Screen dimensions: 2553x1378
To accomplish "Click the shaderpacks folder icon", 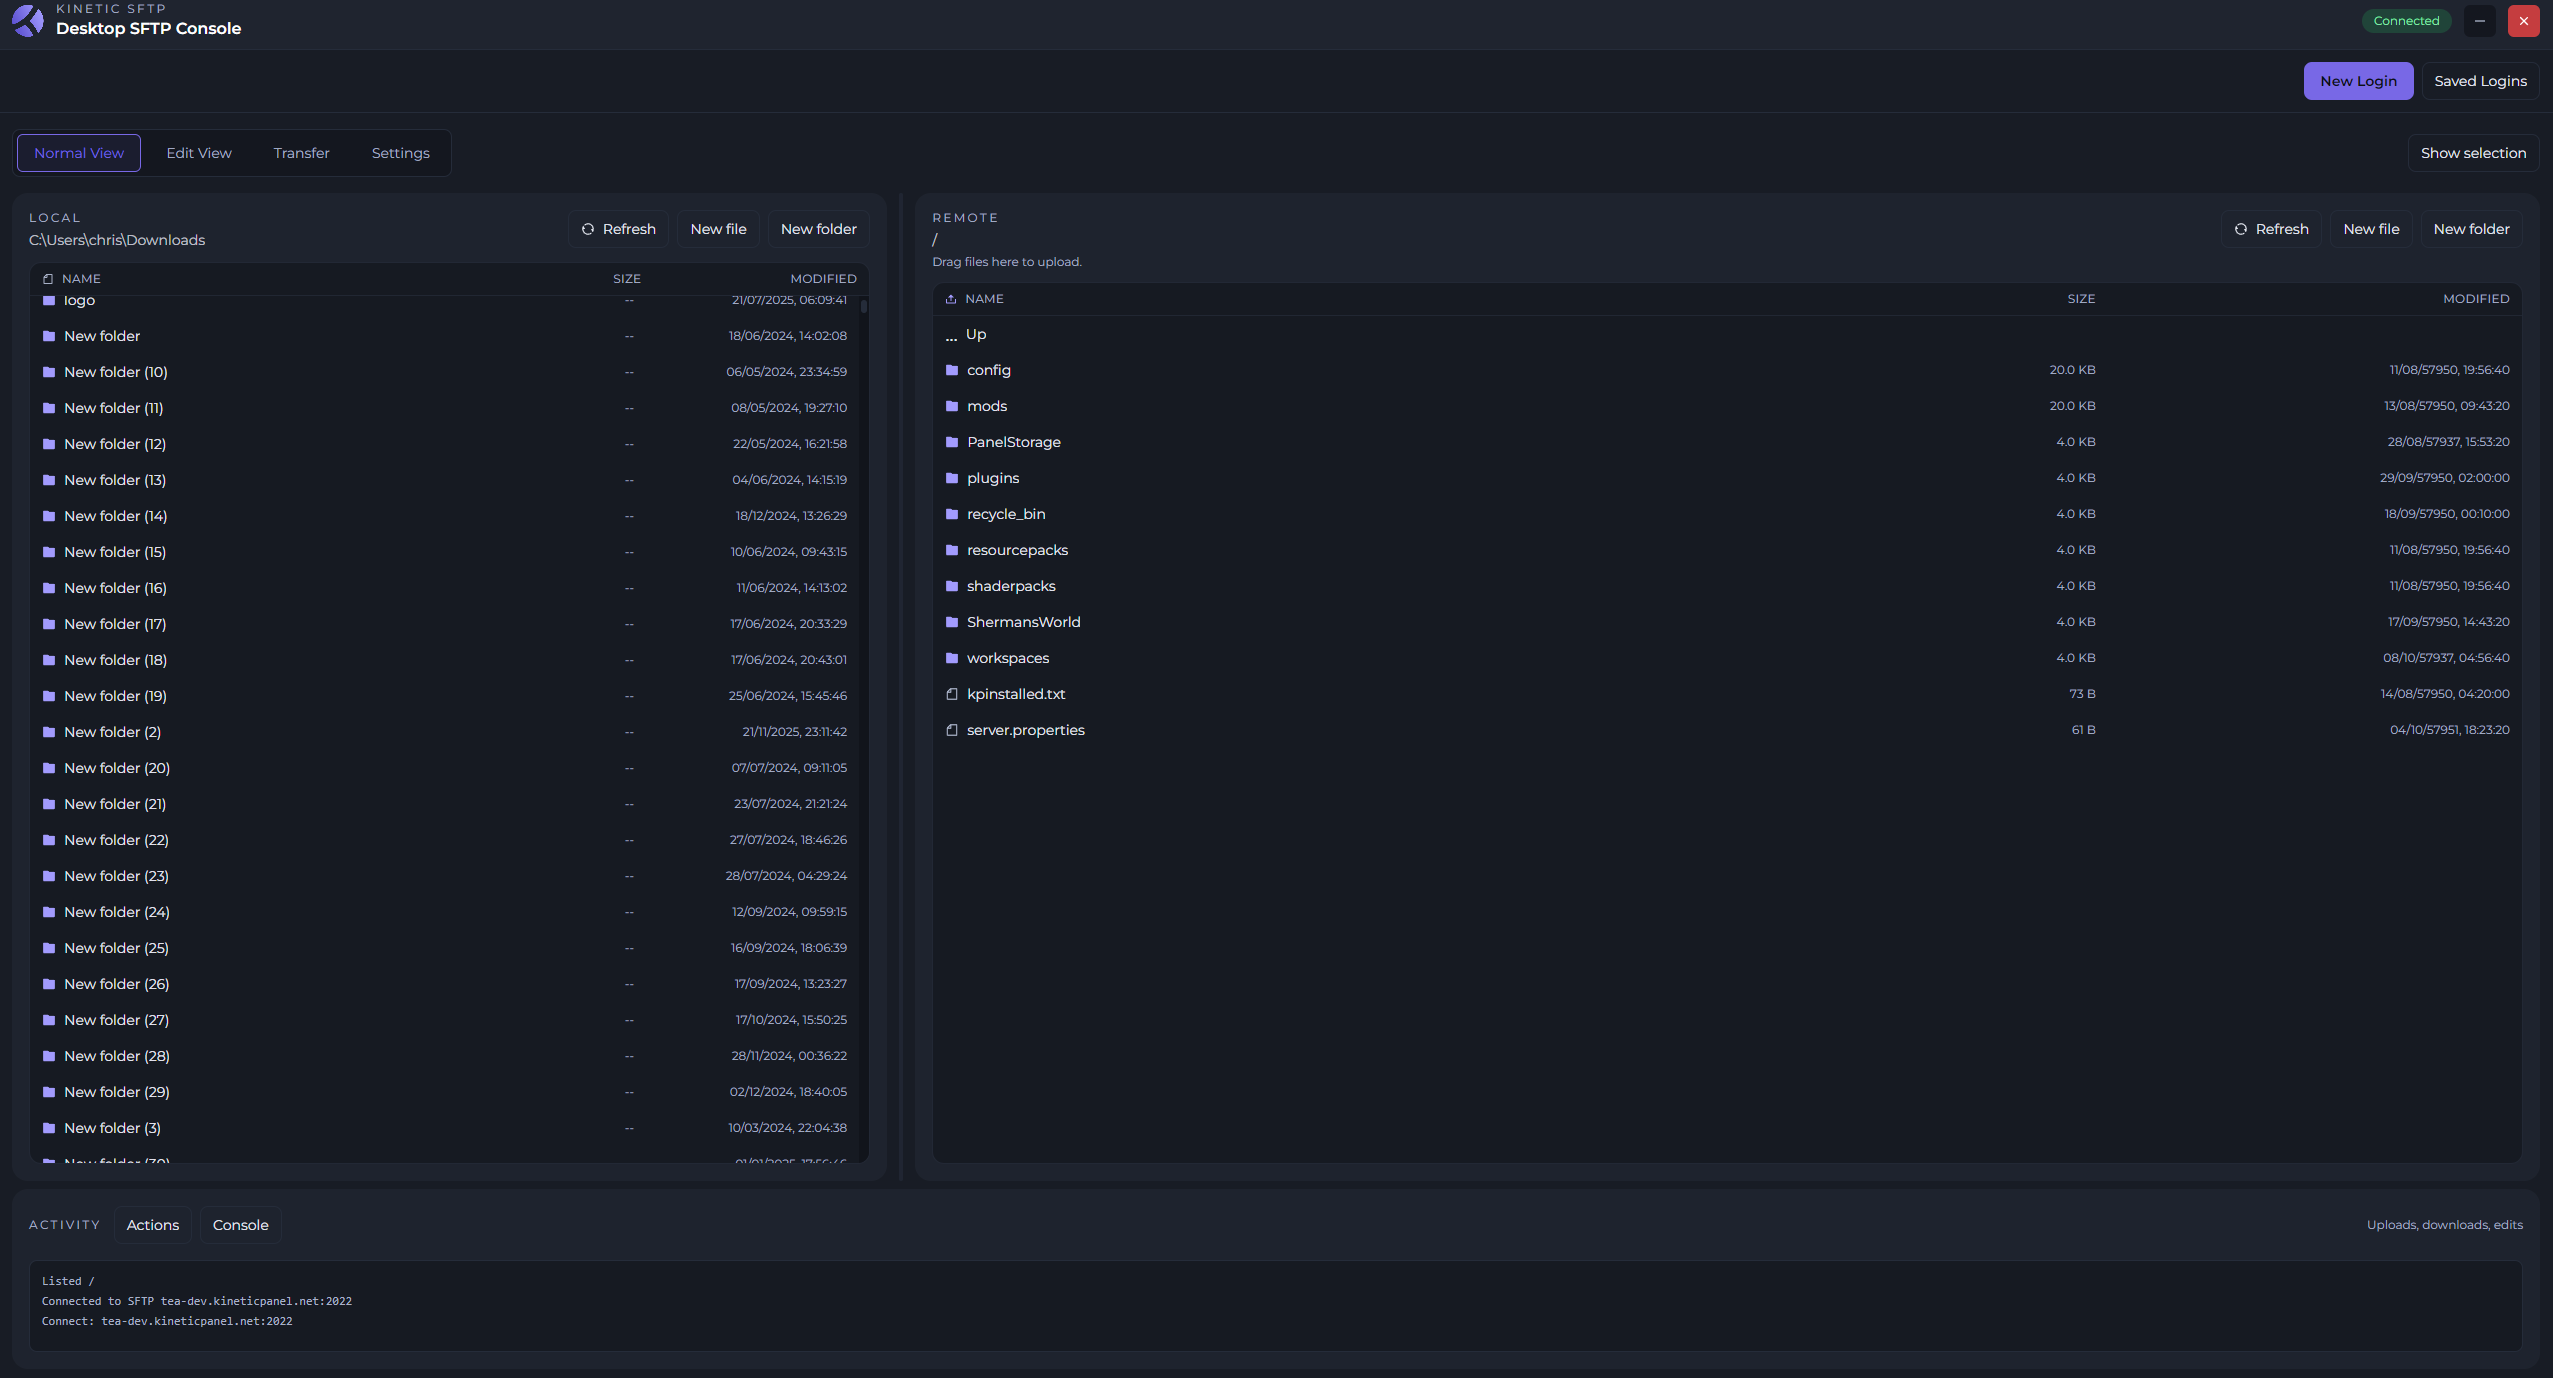I will coord(952,586).
